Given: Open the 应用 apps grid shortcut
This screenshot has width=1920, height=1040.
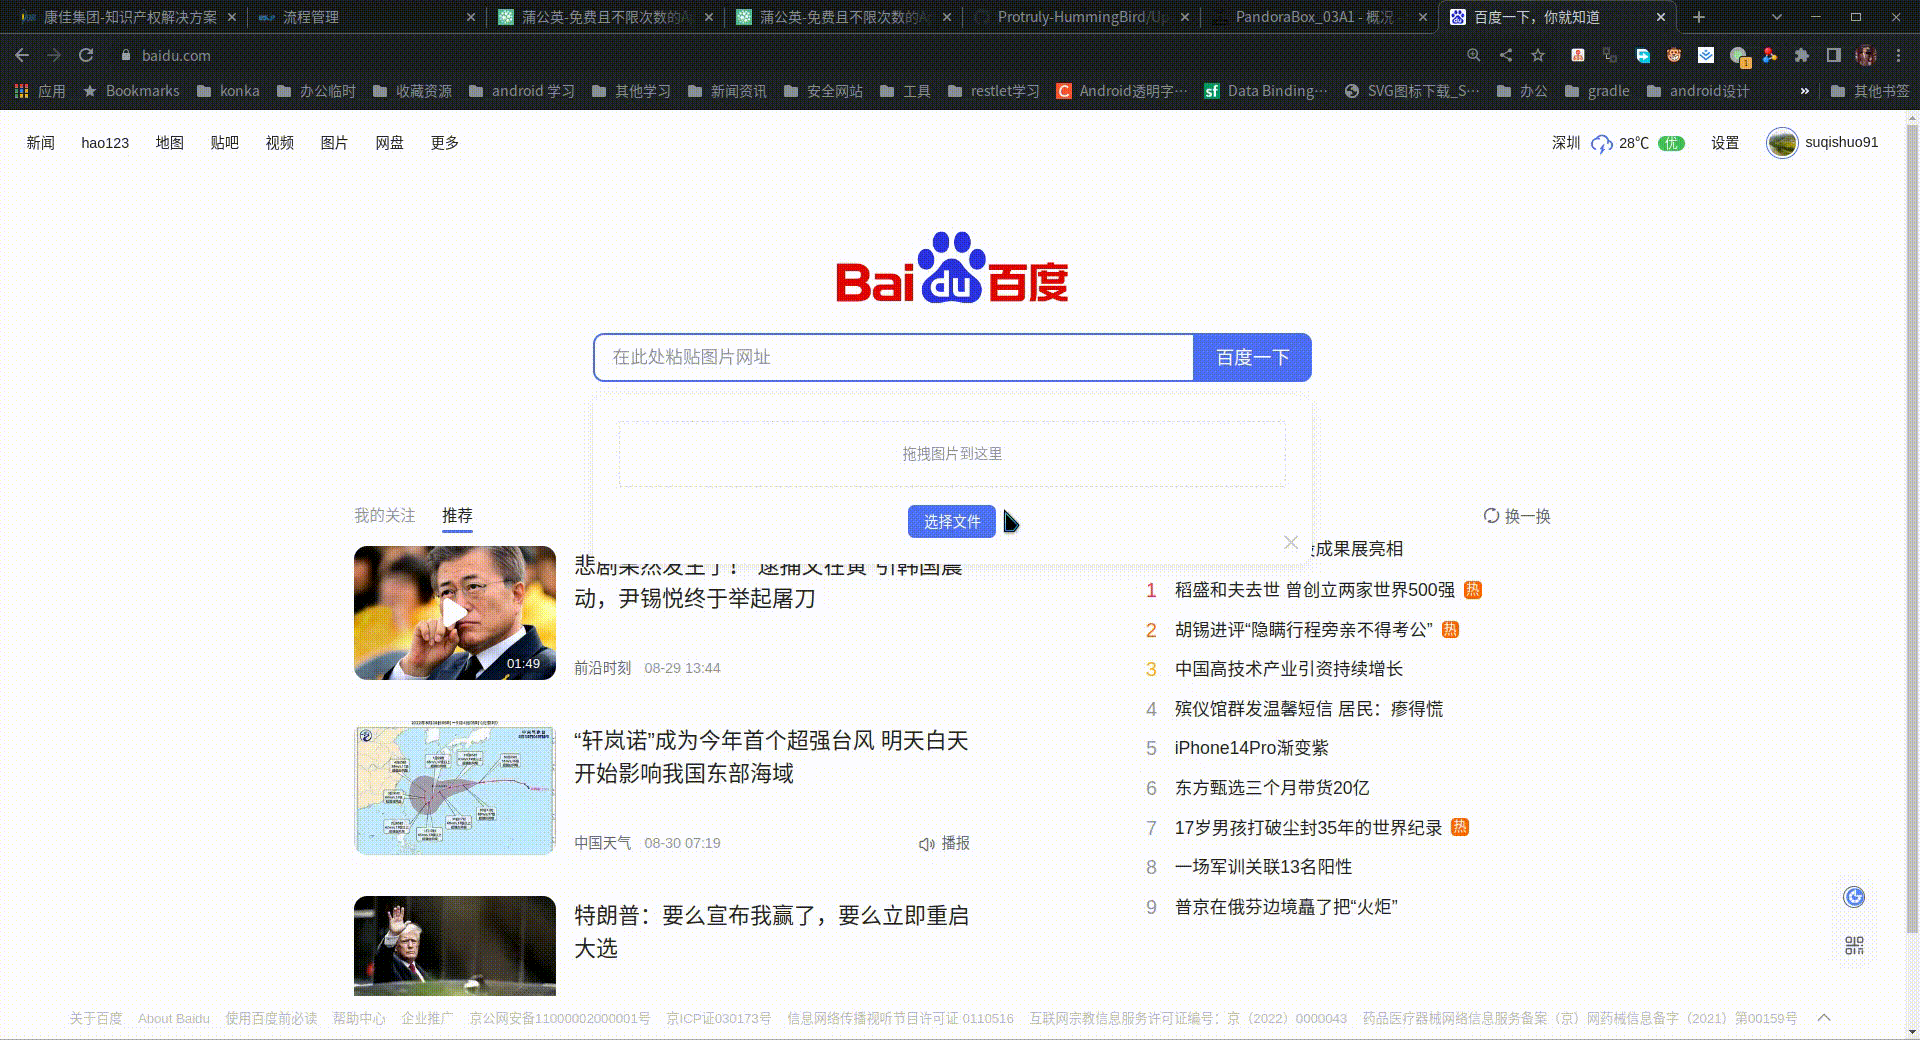Looking at the screenshot, I should (40, 91).
